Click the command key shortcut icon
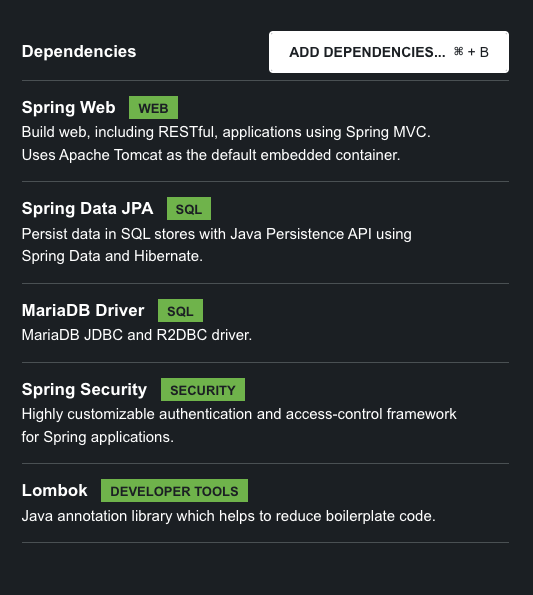Viewport: 533px width, 595px height. point(459,52)
